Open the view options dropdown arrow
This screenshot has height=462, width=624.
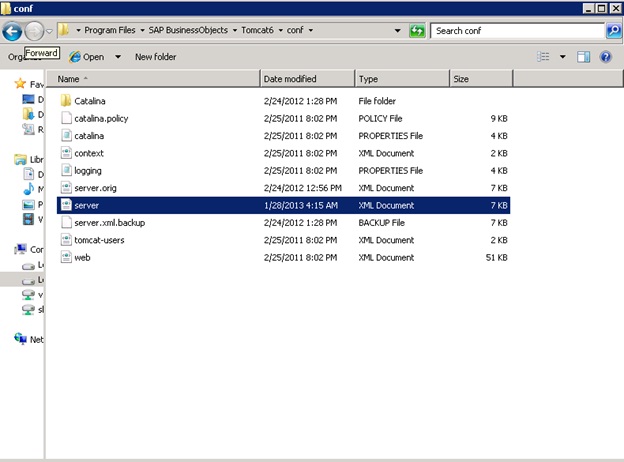point(562,57)
